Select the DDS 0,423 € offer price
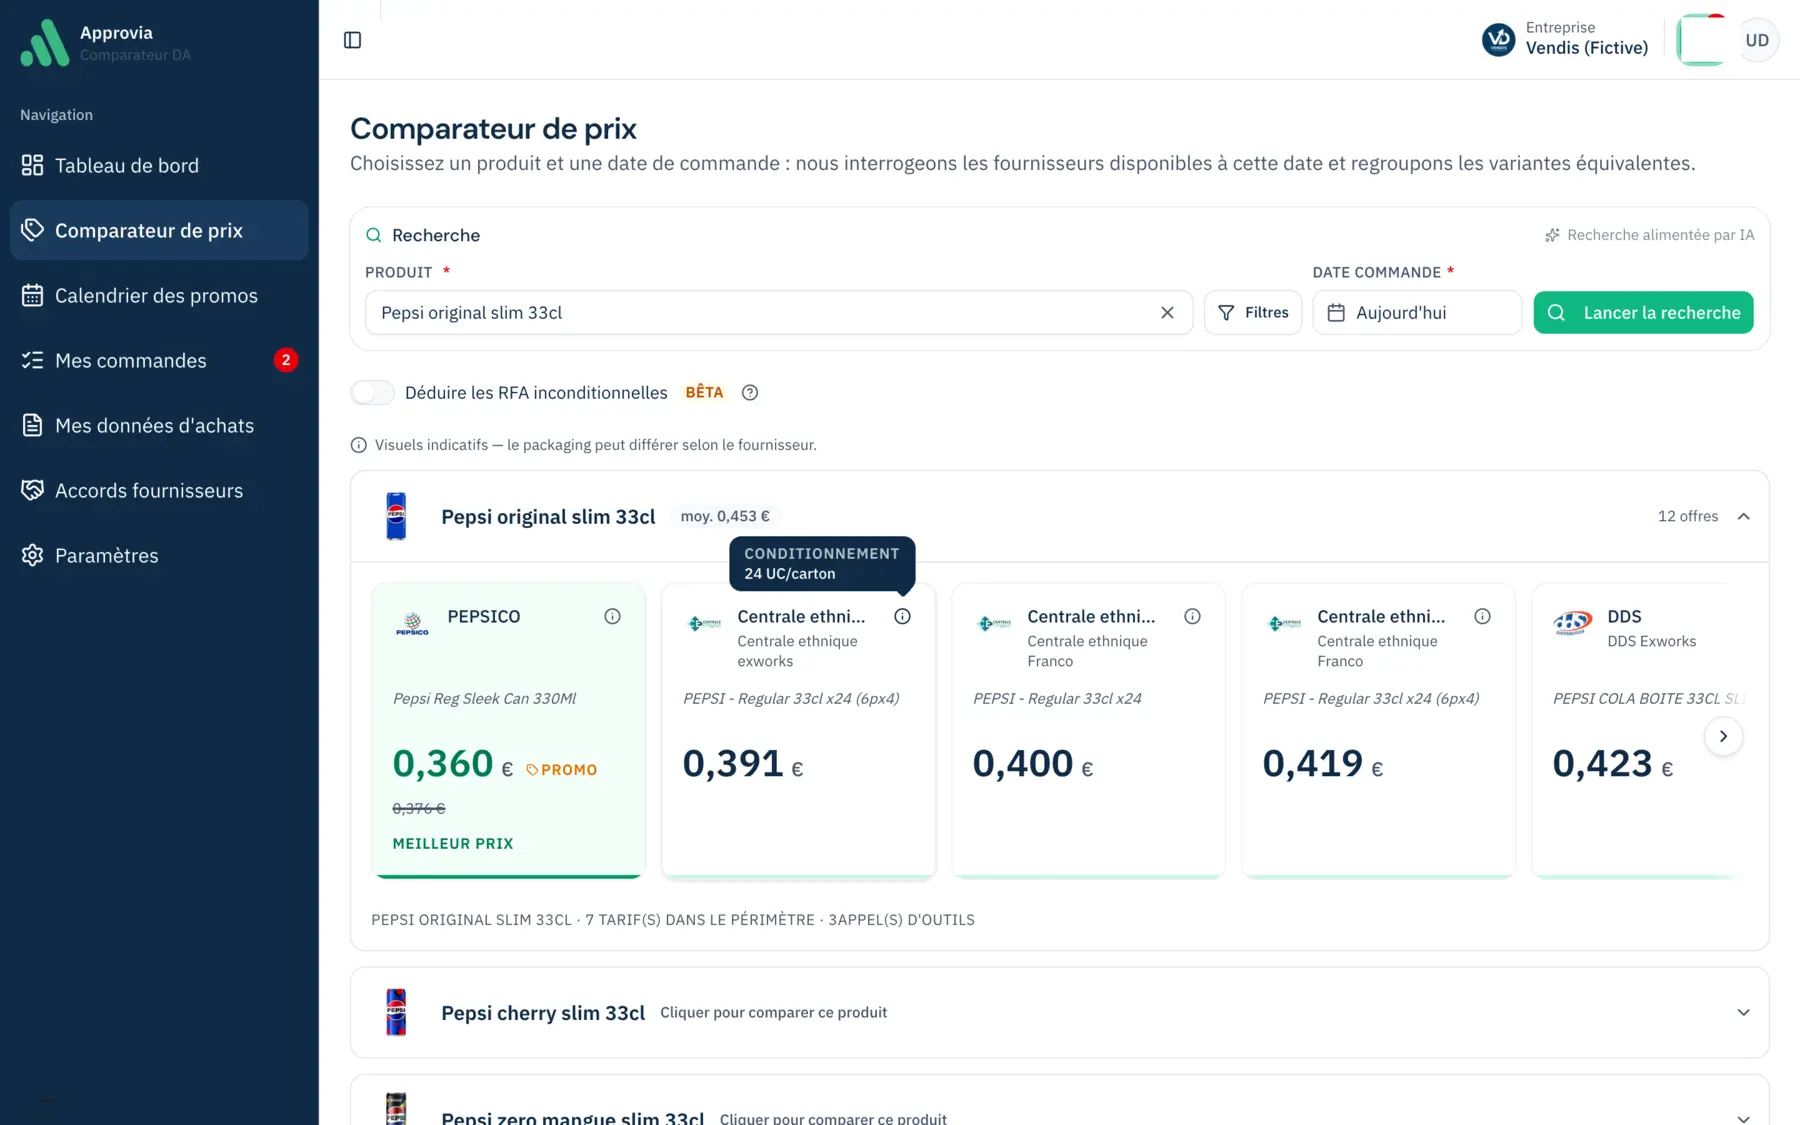This screenshot has width=1800, height=1125. (x=1613, y=764)
